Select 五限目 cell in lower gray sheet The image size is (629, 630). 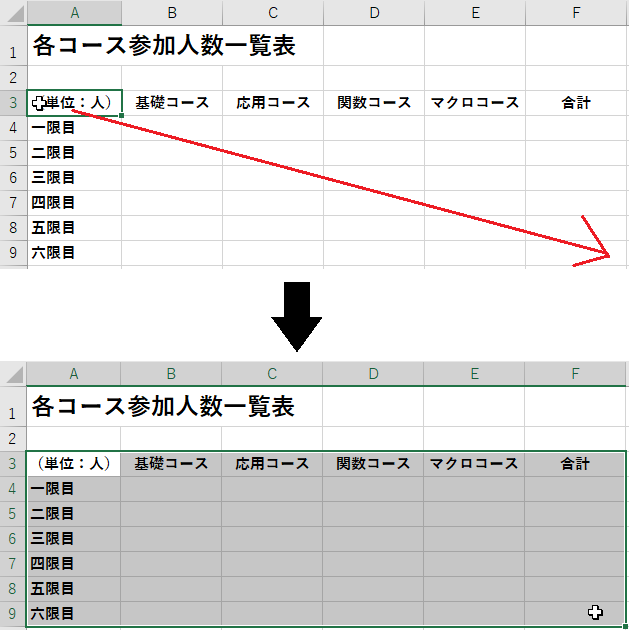74,589
